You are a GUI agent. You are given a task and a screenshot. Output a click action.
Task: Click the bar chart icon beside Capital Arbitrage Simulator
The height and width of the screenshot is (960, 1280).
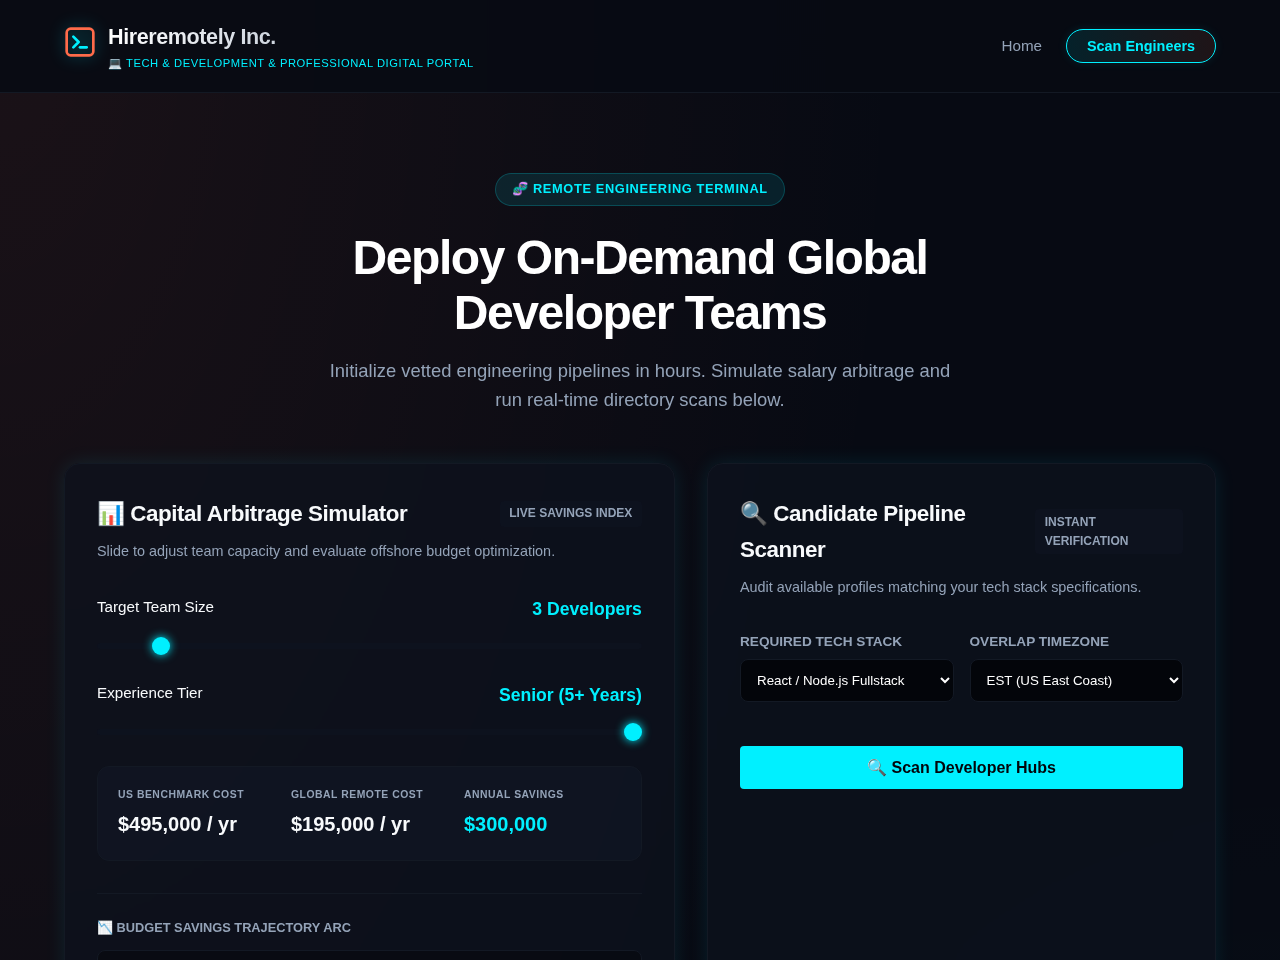110,514
